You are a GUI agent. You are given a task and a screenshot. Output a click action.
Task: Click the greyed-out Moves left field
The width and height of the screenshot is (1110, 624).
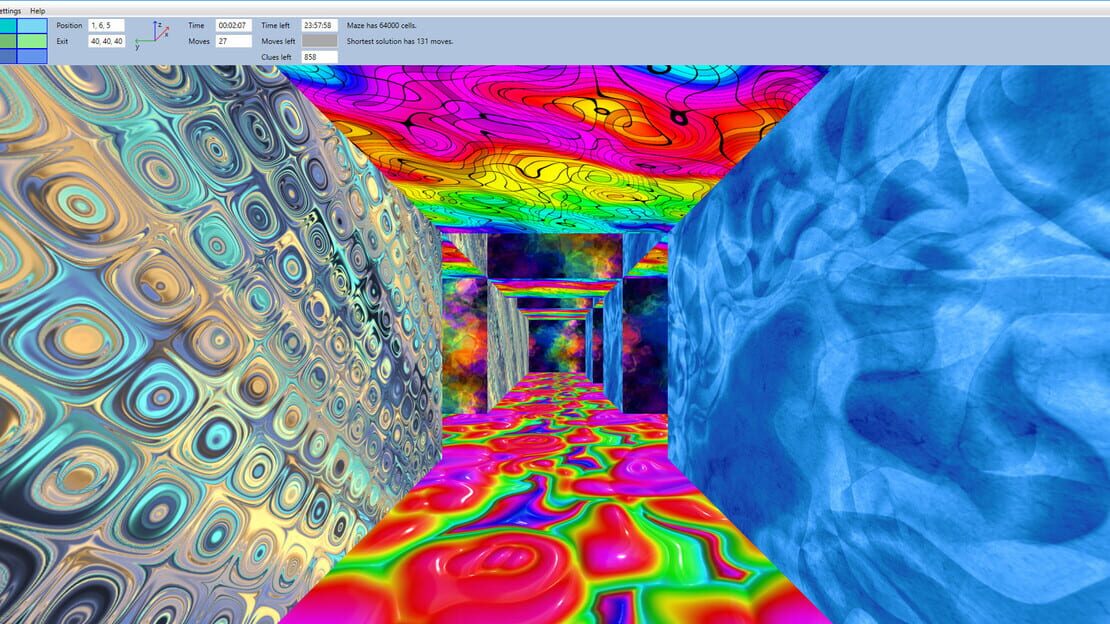[x=319, y=41]
